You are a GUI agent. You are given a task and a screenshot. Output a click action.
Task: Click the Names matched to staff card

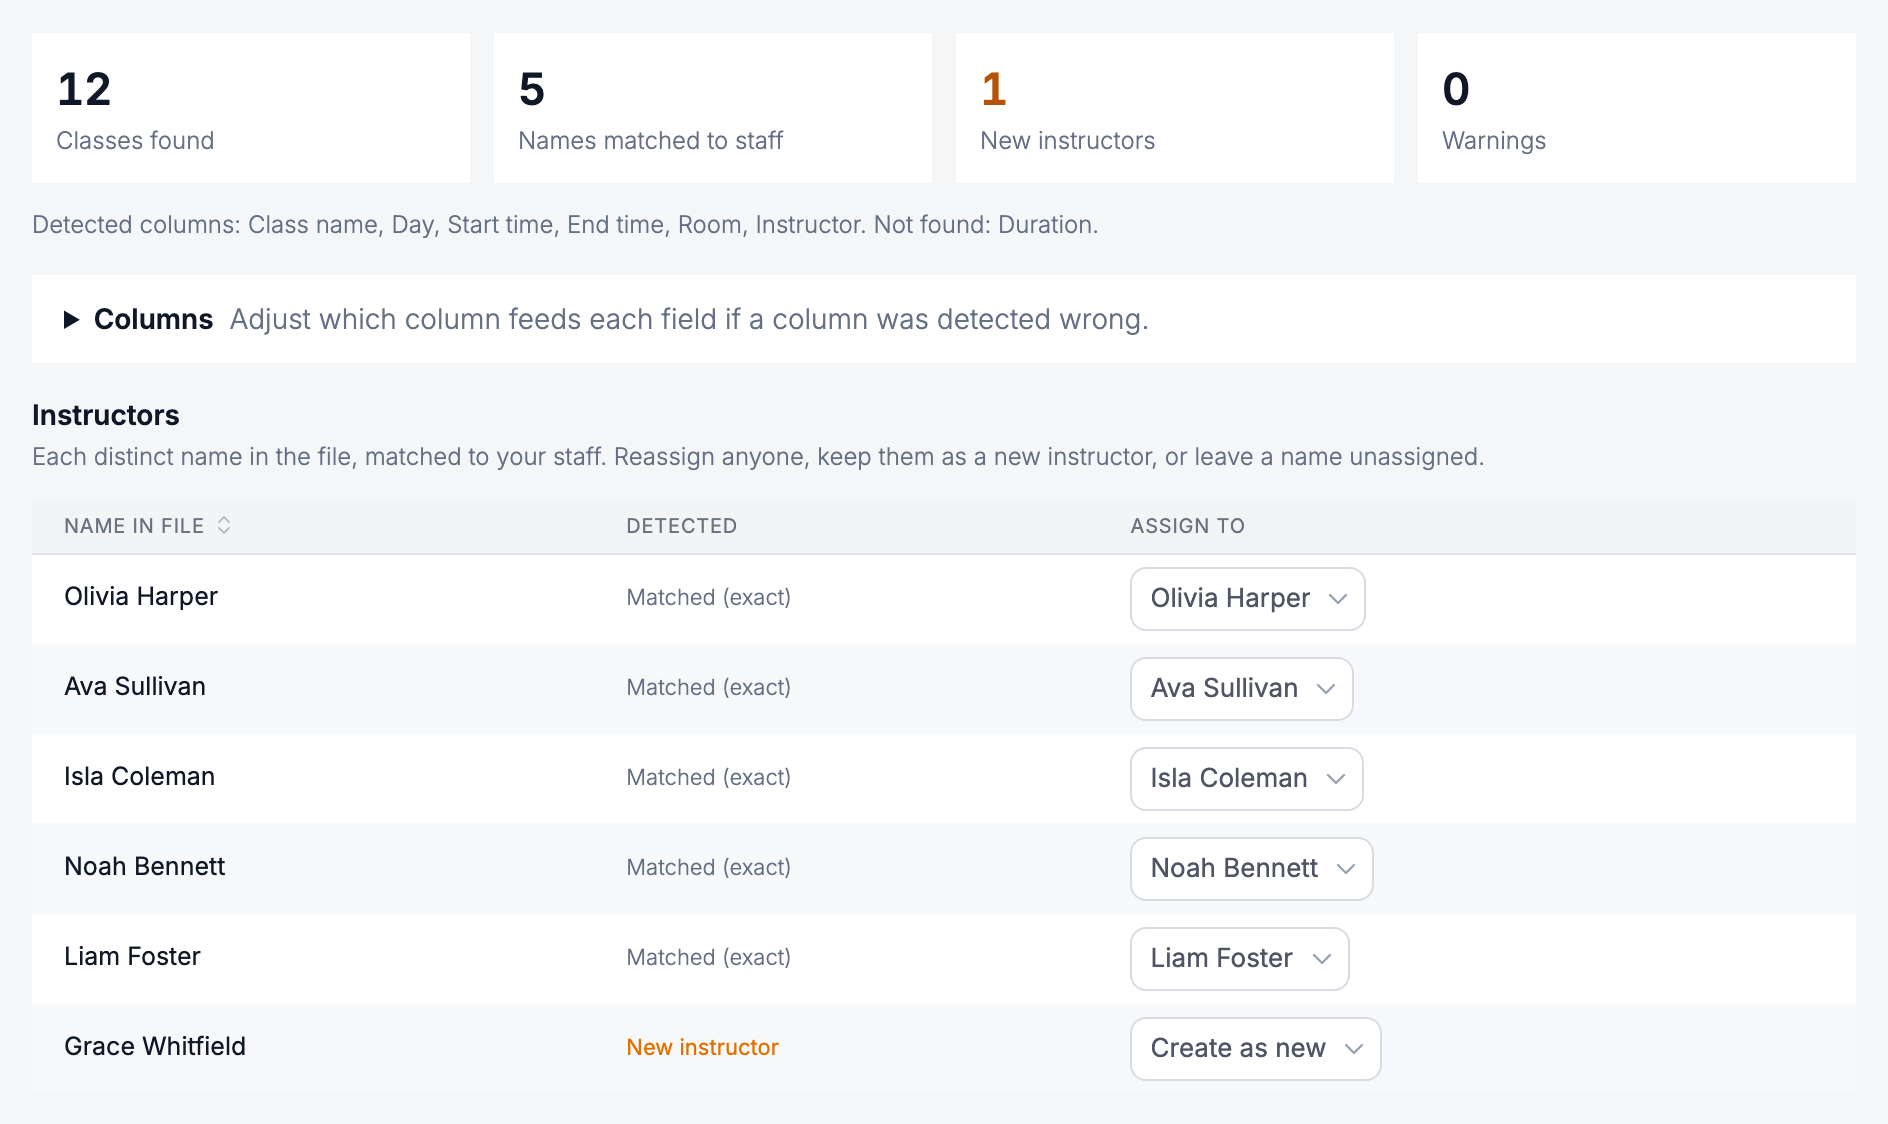pyautogui.click(x=713, y=108)
